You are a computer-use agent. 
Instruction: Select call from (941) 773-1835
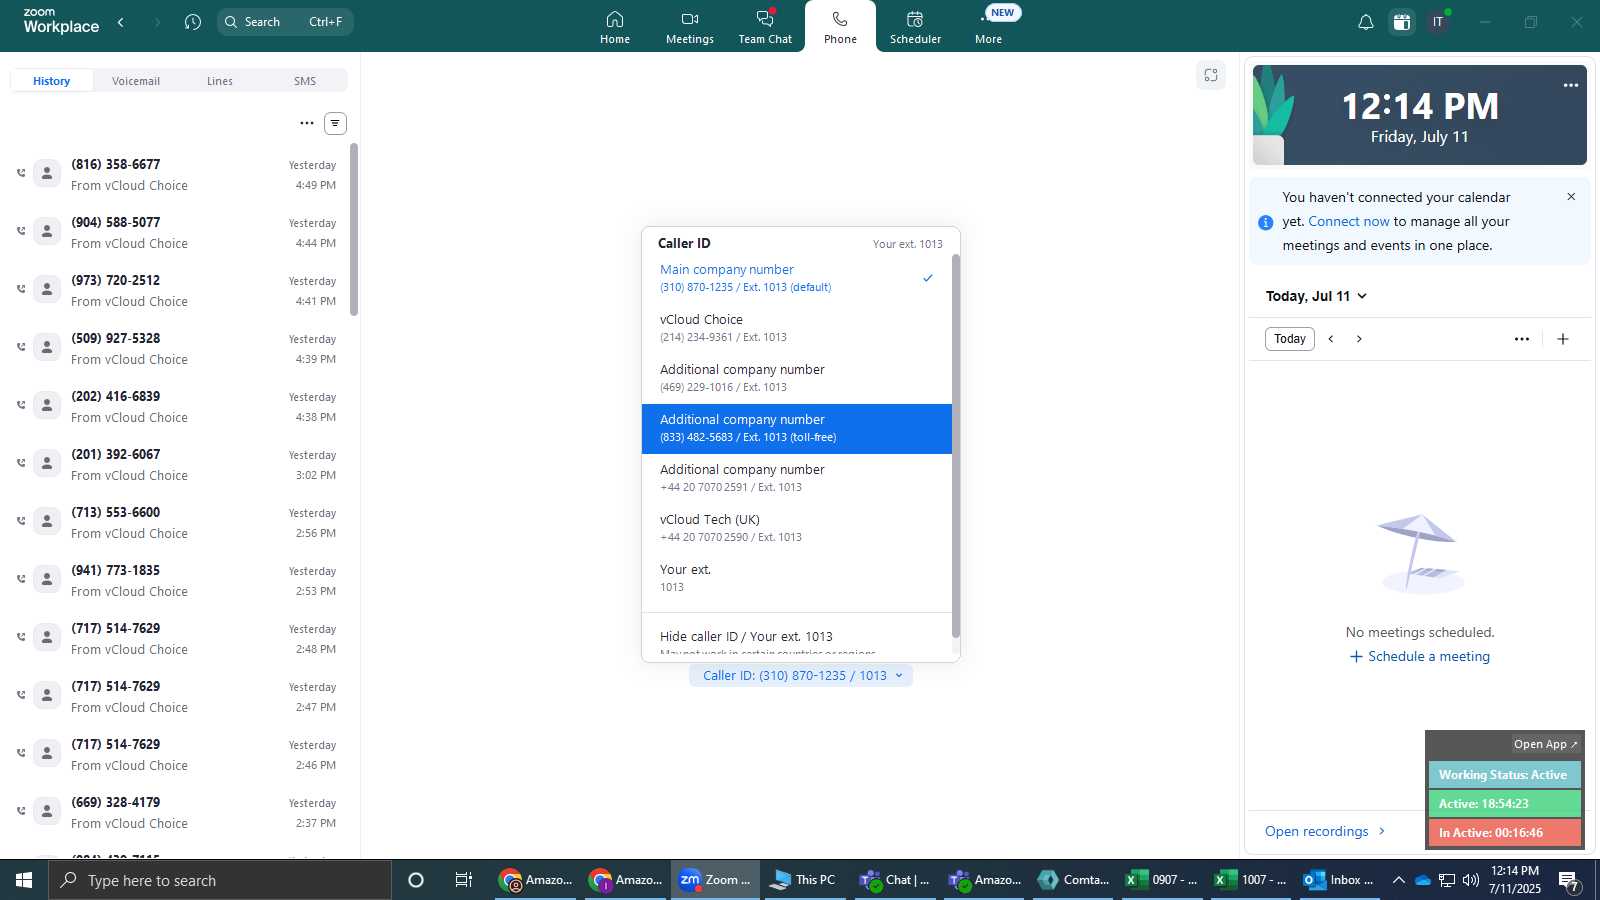[178, 580]
